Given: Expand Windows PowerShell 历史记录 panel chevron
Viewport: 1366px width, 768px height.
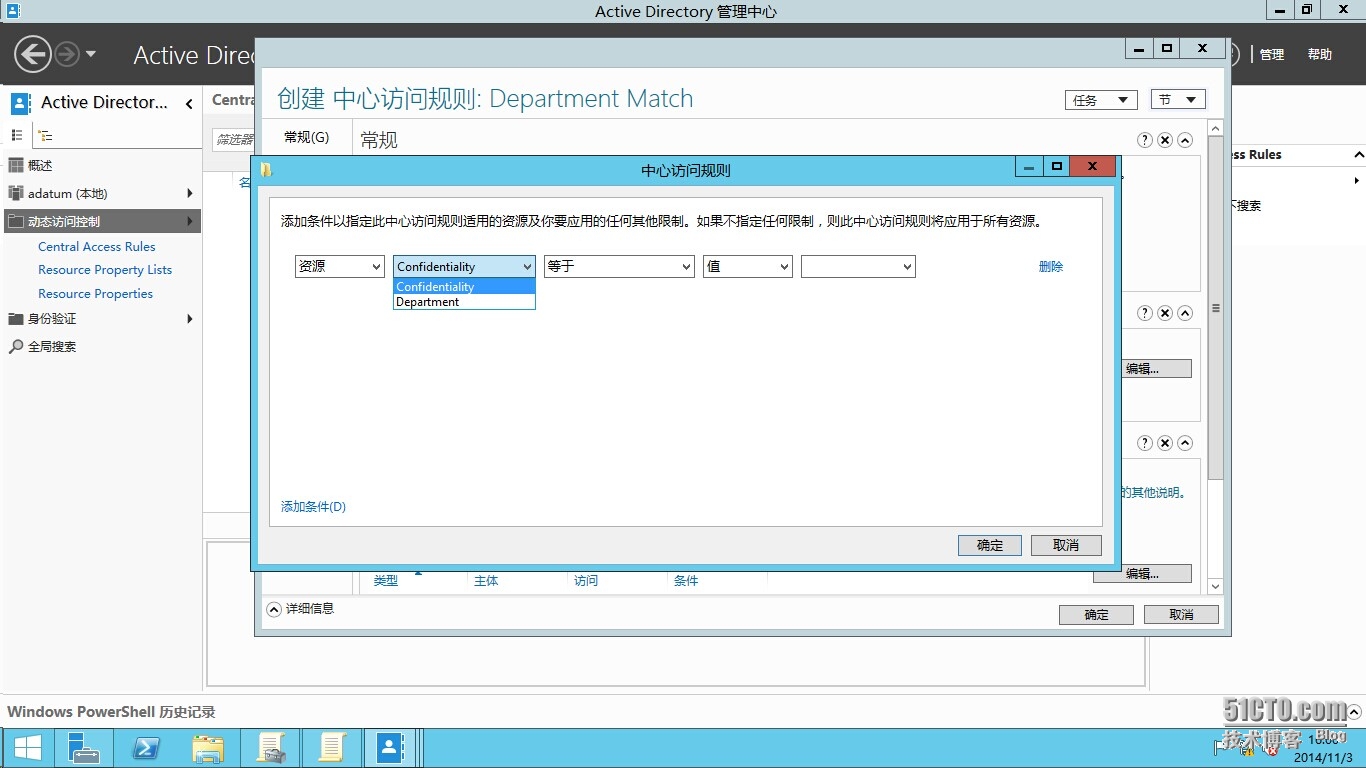Looking at the screenshot, I should pyautogui.click(x=1352, y=712).
